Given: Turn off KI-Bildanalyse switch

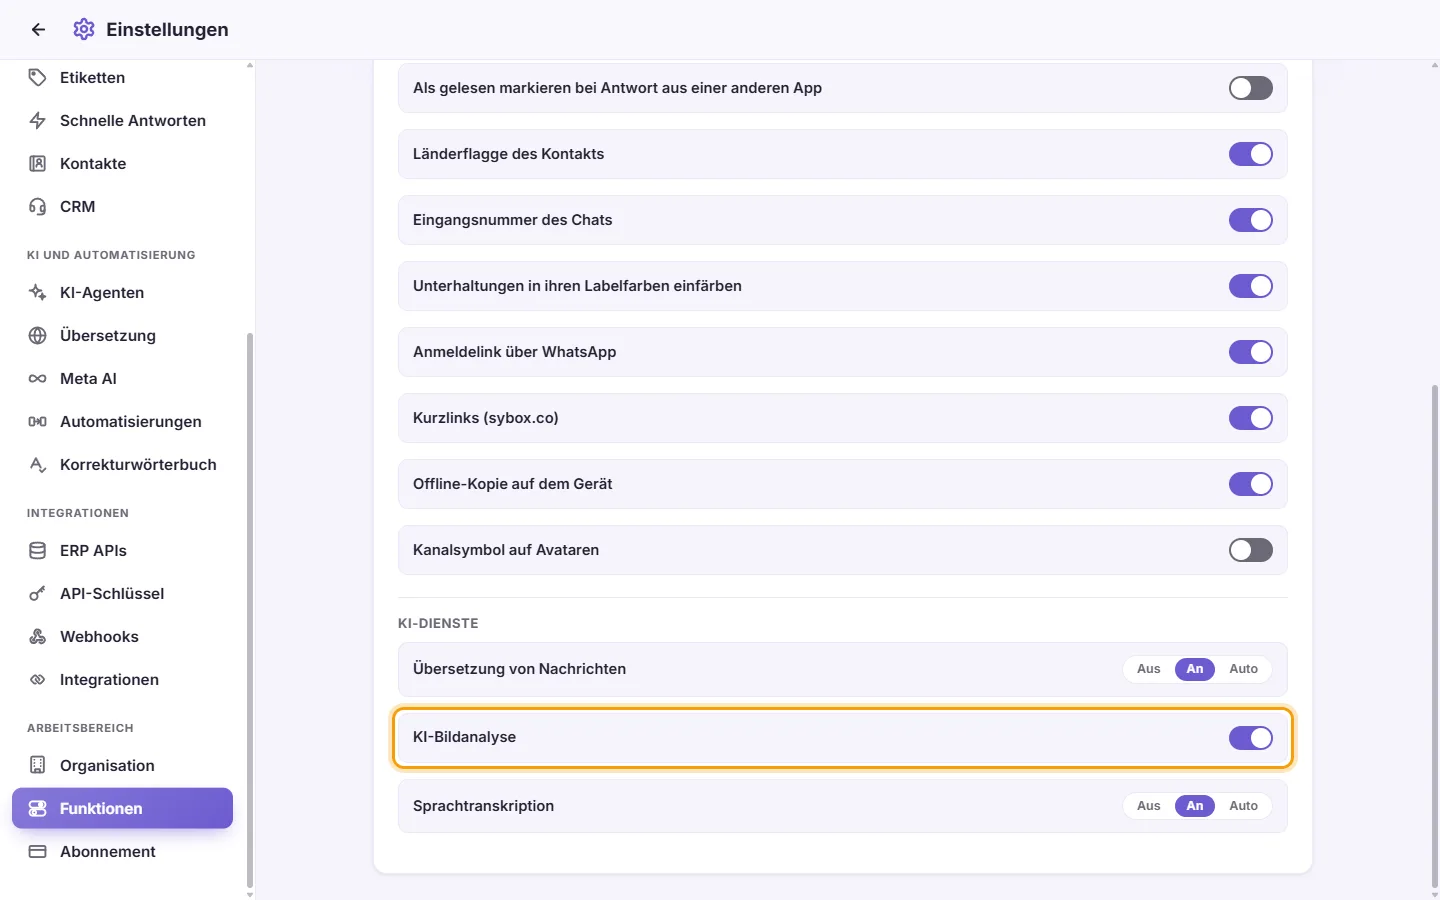Looking at the screenshot, I should [x=1251, y=738].
